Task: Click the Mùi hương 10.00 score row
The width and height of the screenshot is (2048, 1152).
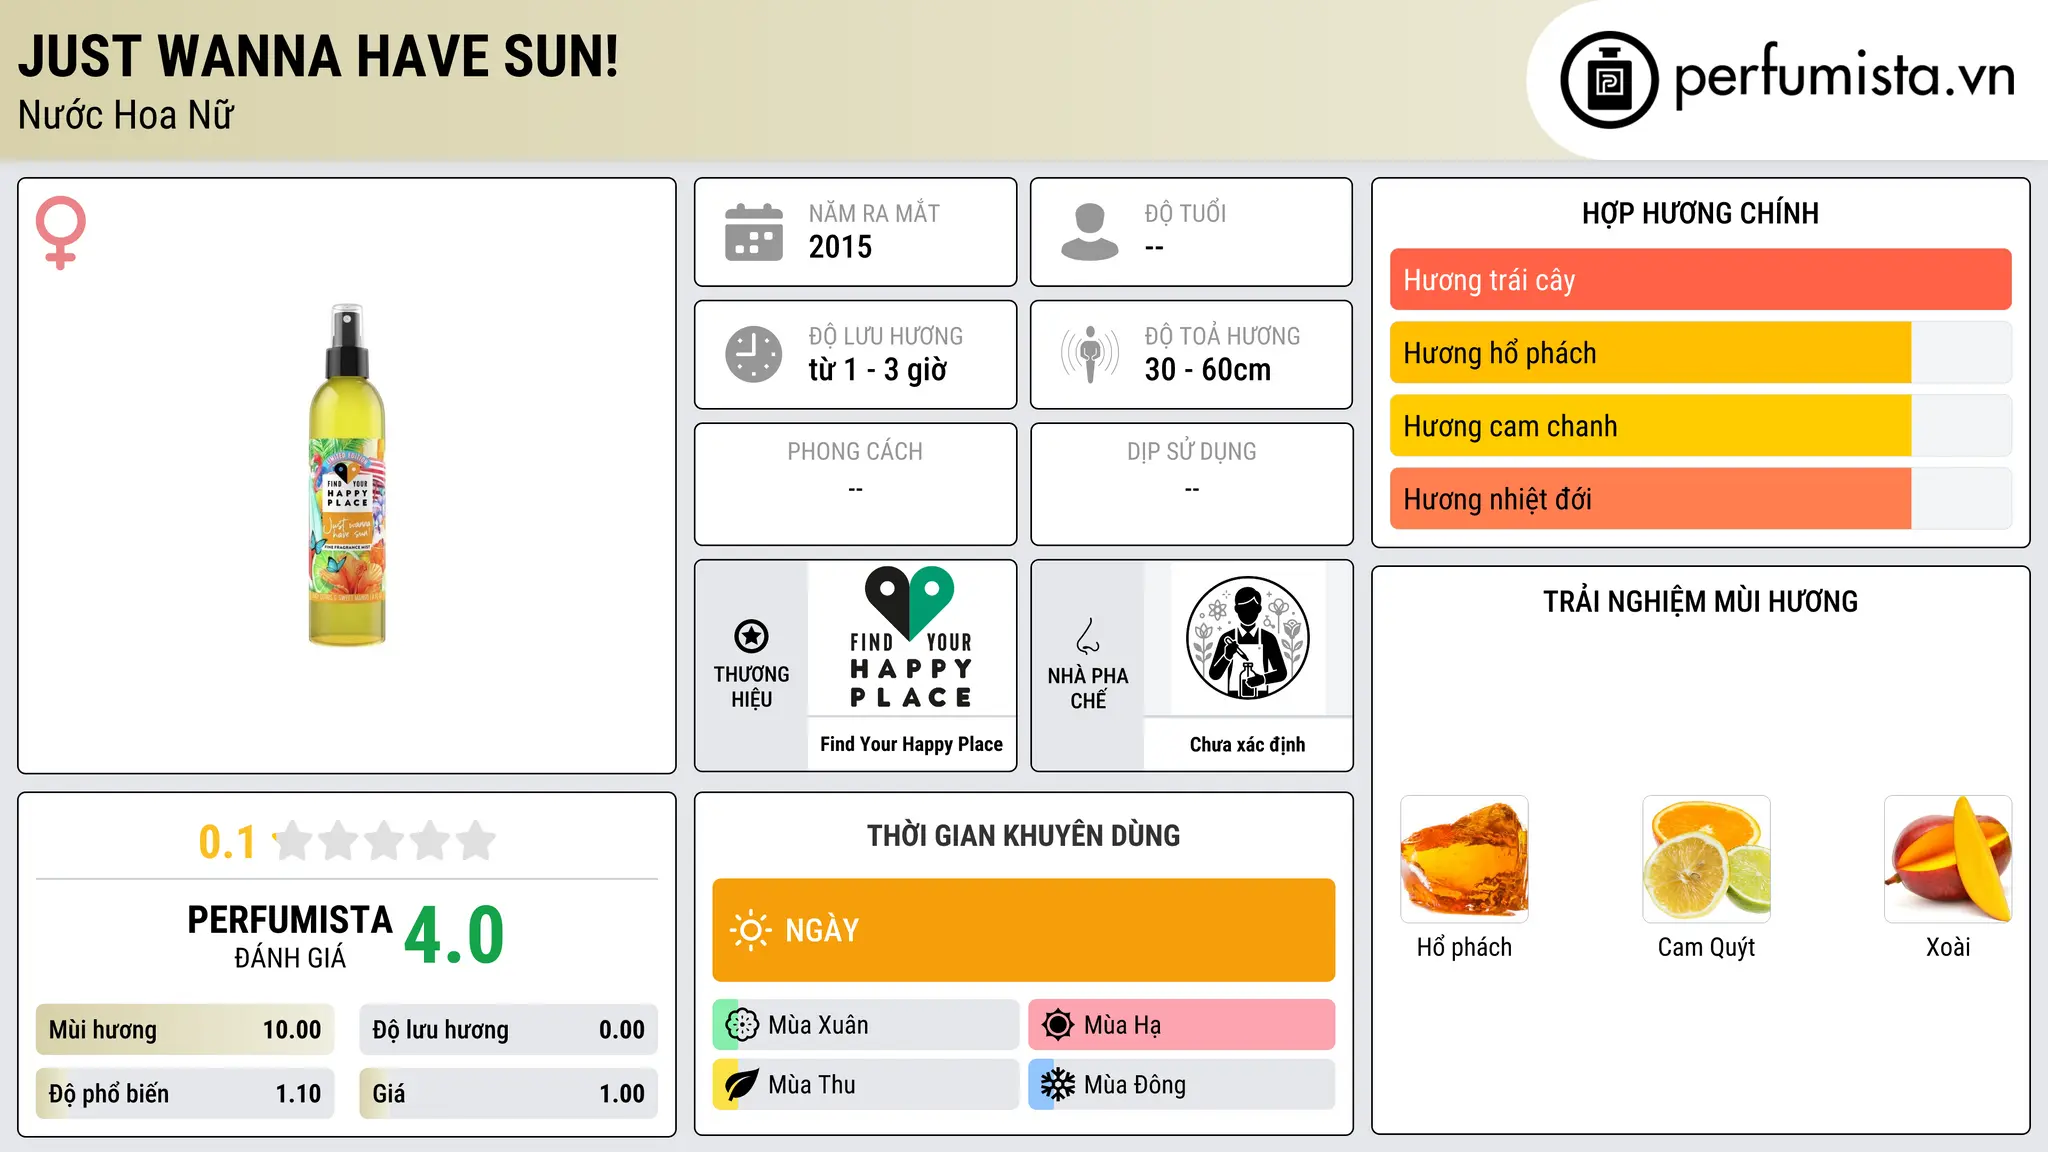Action: (x=185, y=1030)
